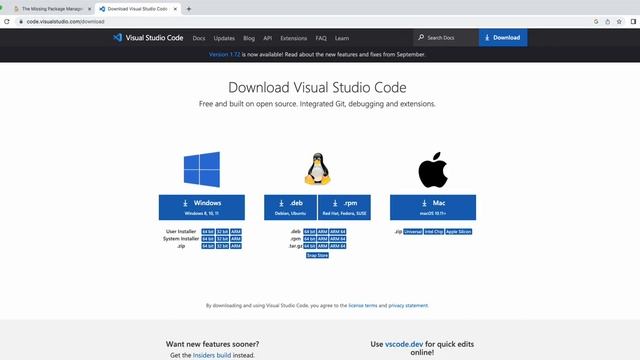Open the privacy statement link
Viewport: 640px width, 360px height.
[x=408, y=305]
